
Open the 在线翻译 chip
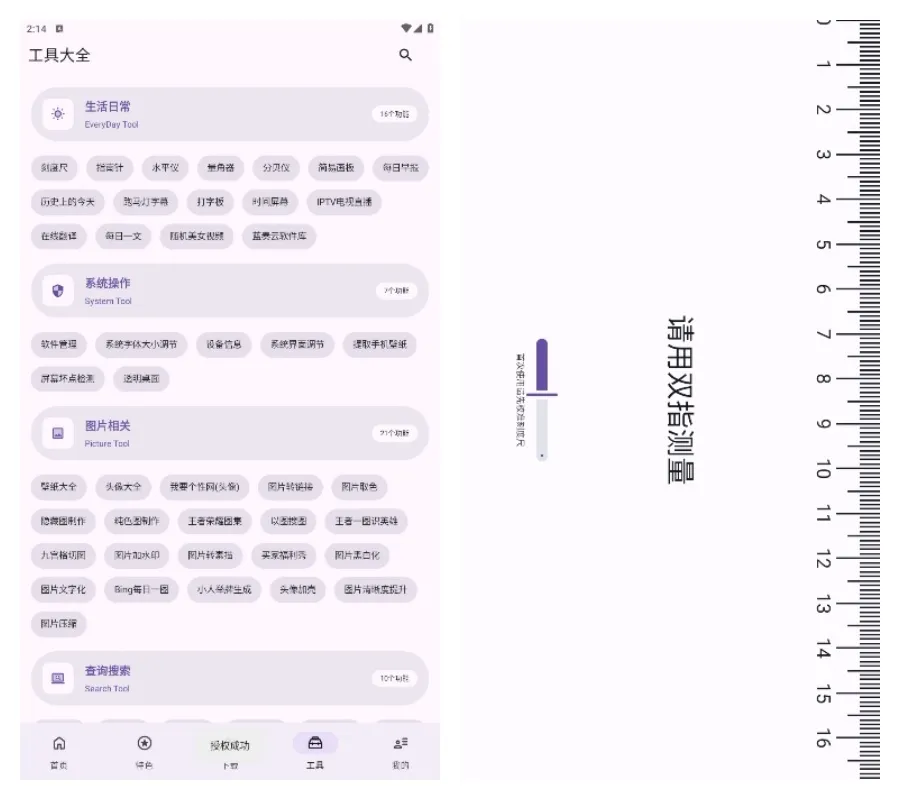pos(59,236)
